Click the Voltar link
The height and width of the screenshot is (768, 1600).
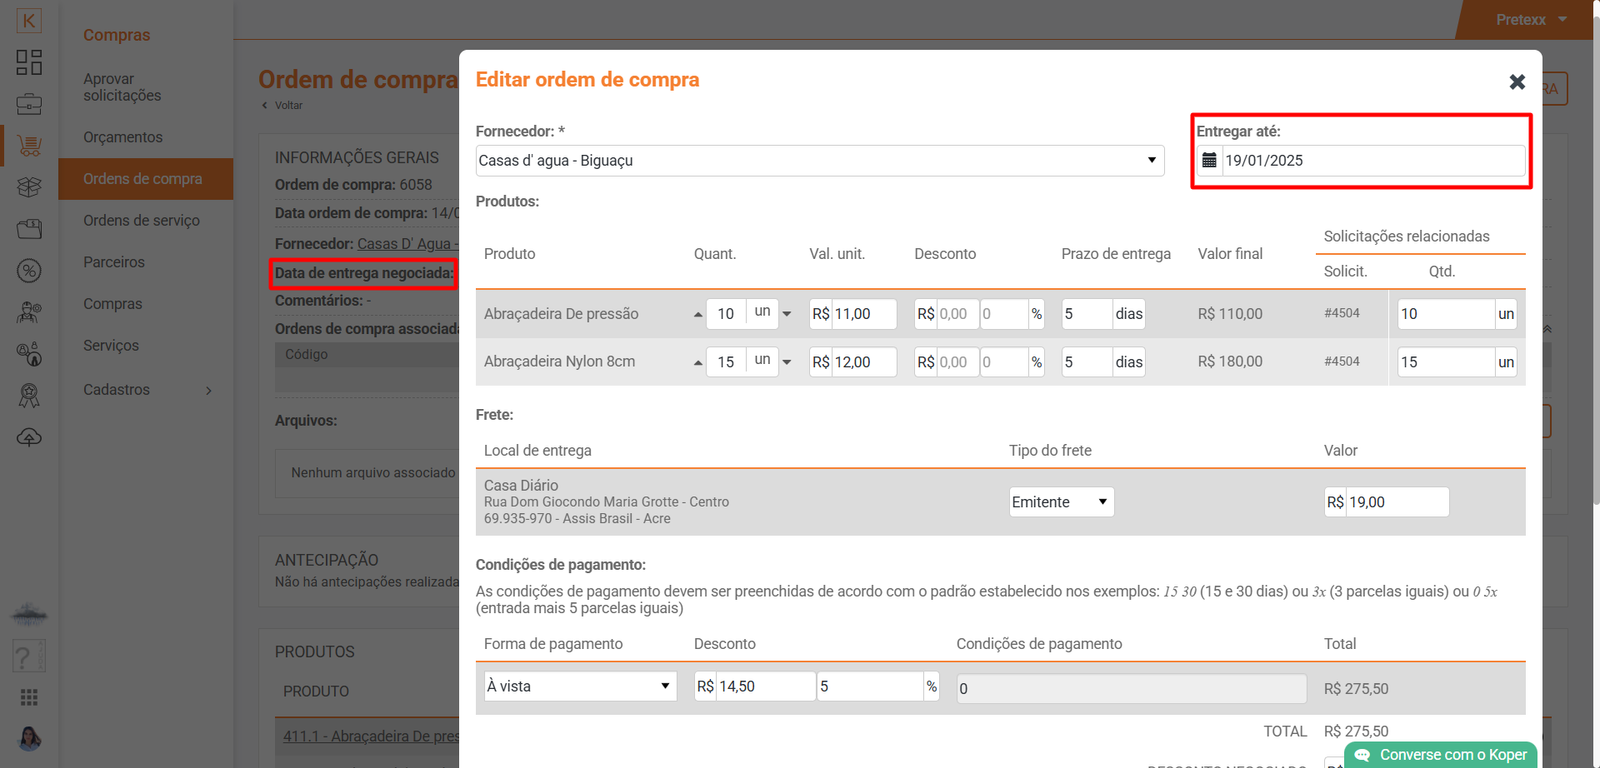pos(287,105)
